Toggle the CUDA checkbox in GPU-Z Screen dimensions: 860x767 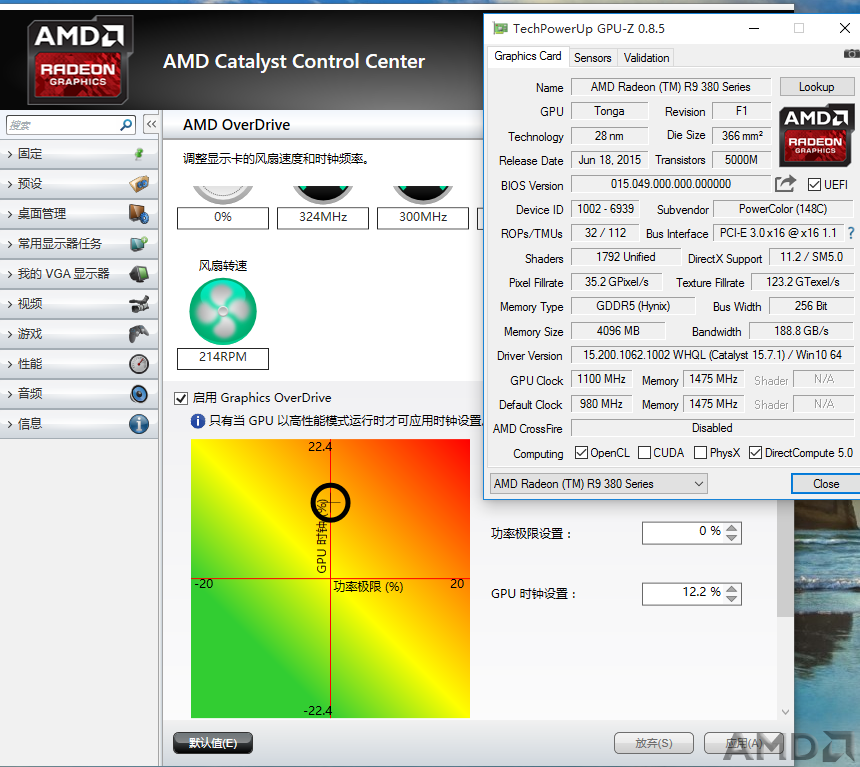pyautogui.click(x=645, y=453)
